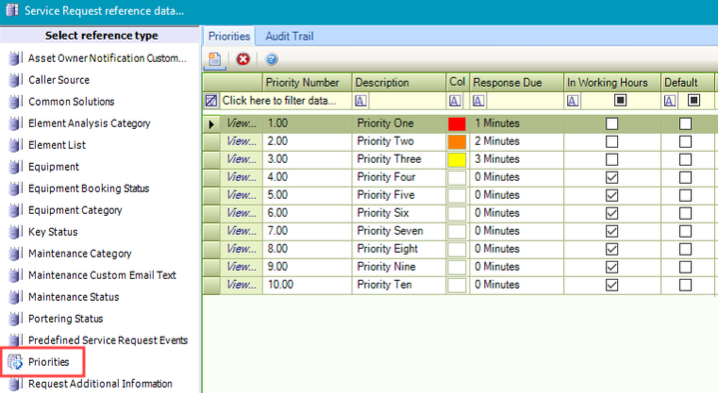718x393 pixels.
Task: Click the Maintenance Status icon
Action: tap(15, 297)
